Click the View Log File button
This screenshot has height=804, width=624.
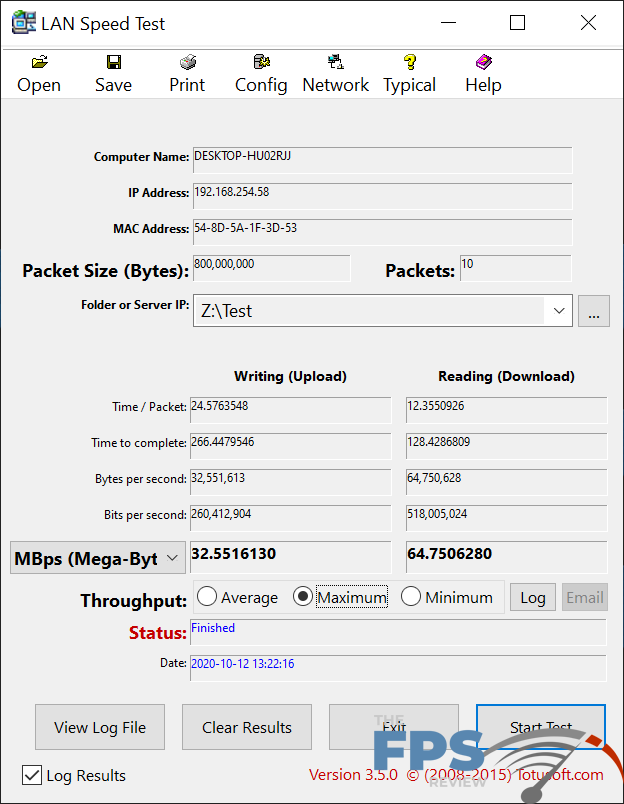point(100,727)
